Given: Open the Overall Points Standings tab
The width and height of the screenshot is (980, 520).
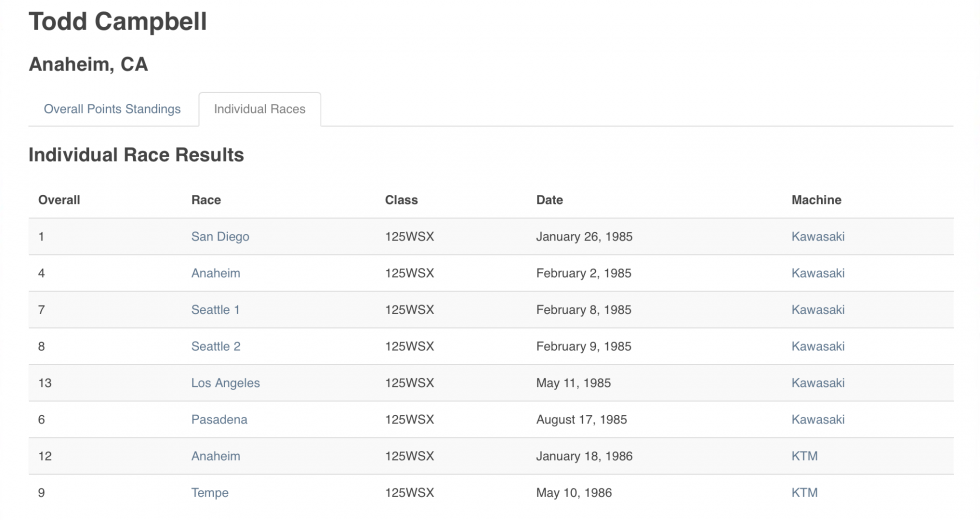Looking at the screenshot, I should click(112, 109).
